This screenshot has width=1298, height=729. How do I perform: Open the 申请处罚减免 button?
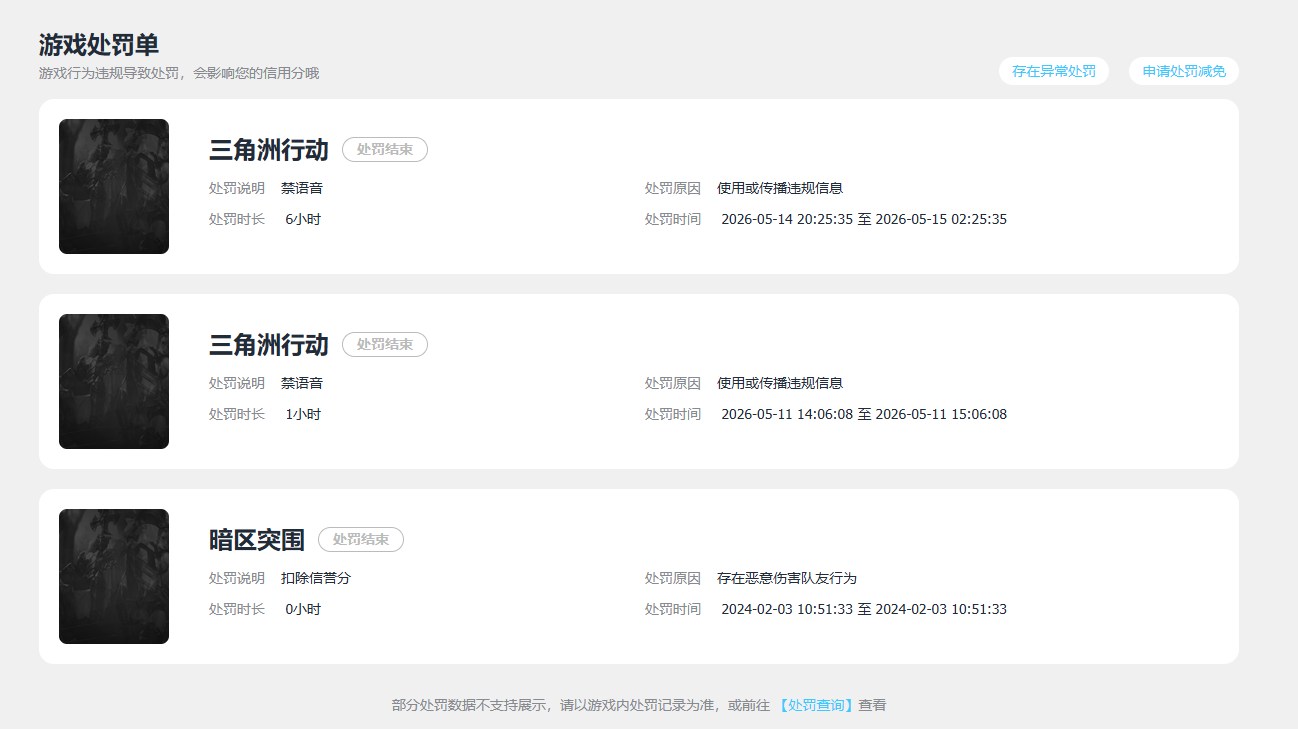(x=1184, y=71)
